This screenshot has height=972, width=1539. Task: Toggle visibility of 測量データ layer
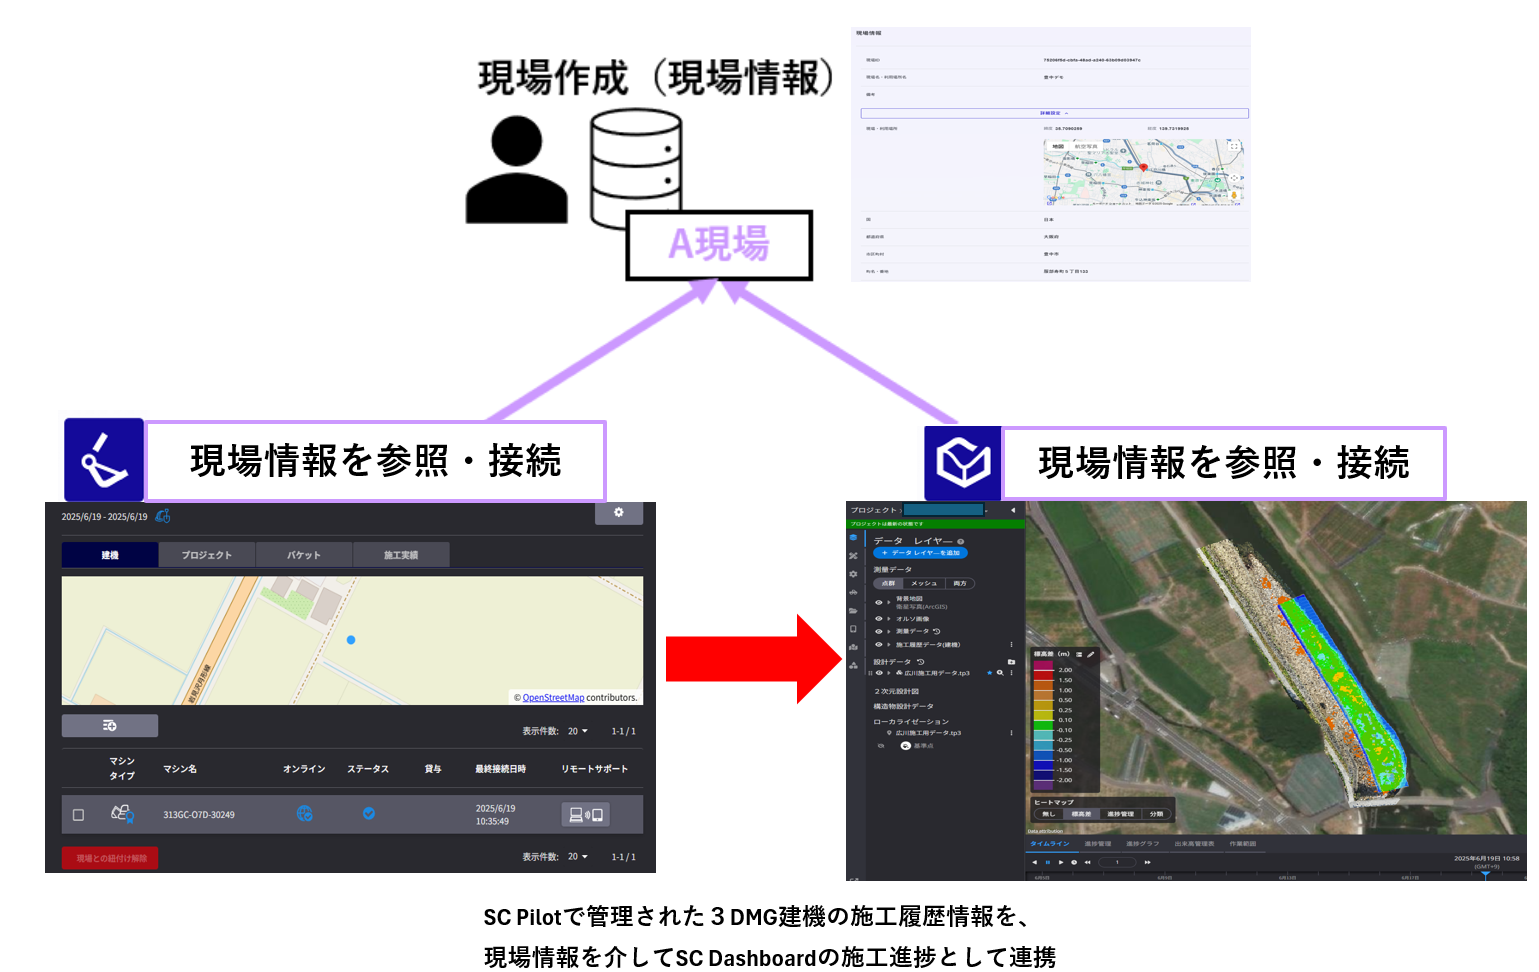[879, 631]
